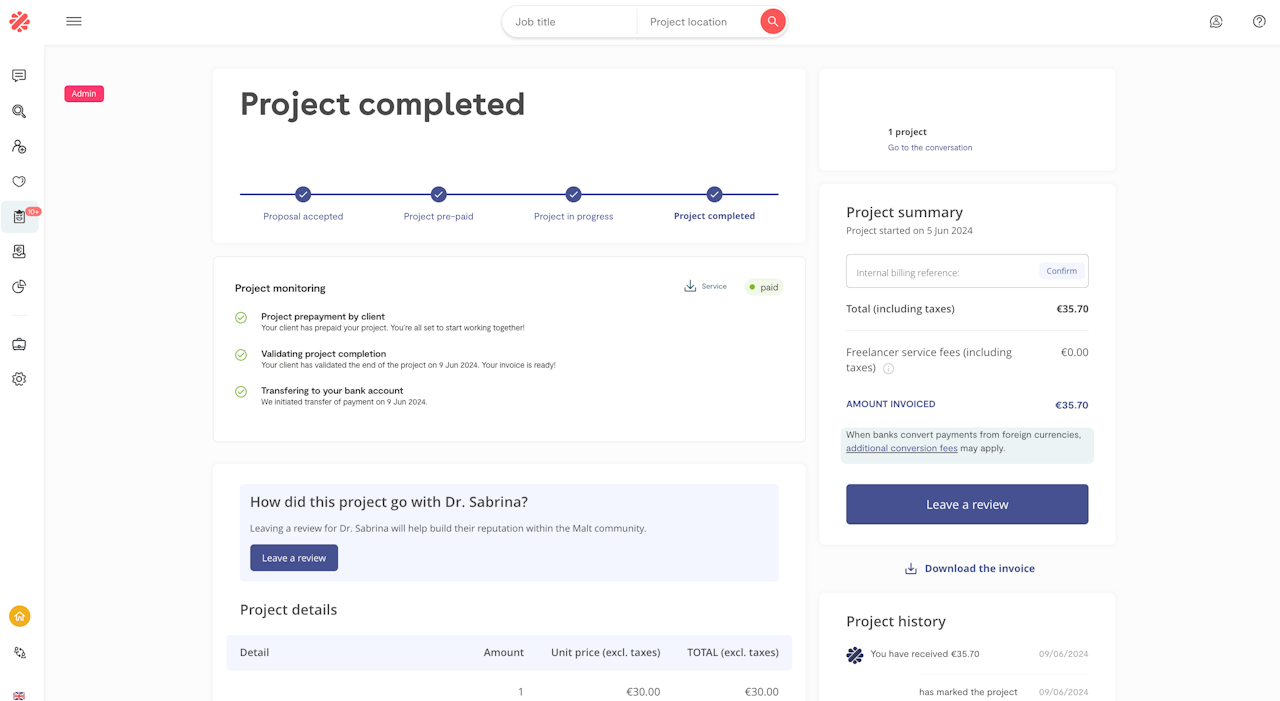This screenshot has height=701, width=1280.
Task: Click the Project in progress step marker
Action: (x=573, y=194)
